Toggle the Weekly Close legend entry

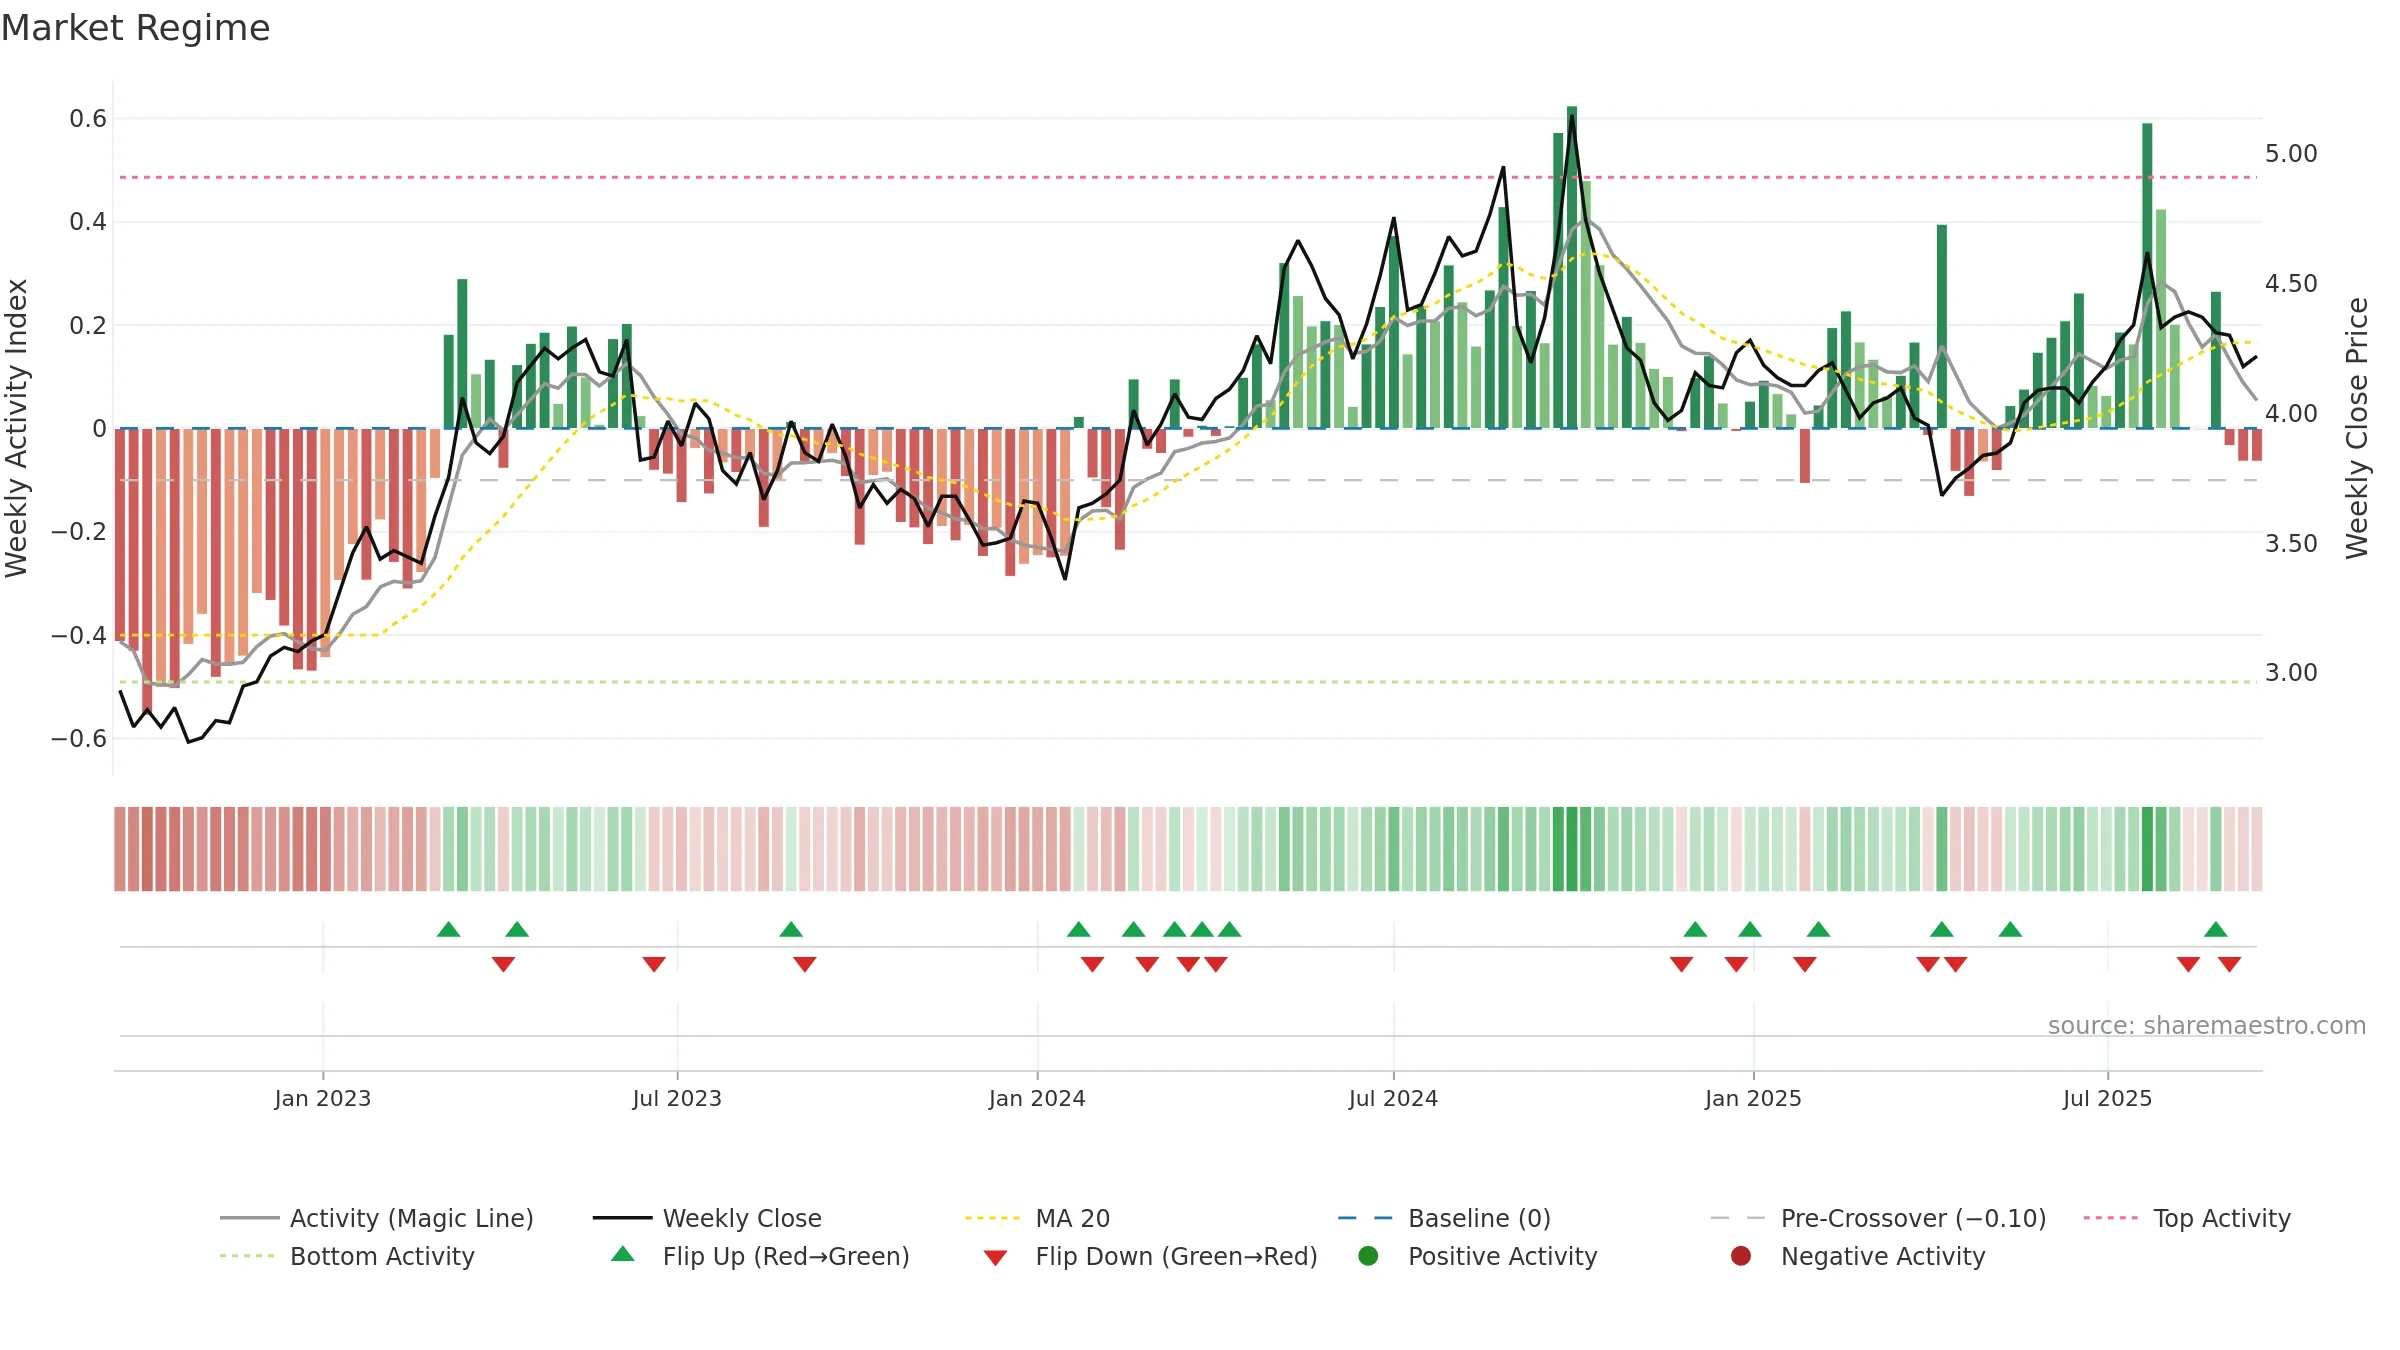tap(707, 1218)
